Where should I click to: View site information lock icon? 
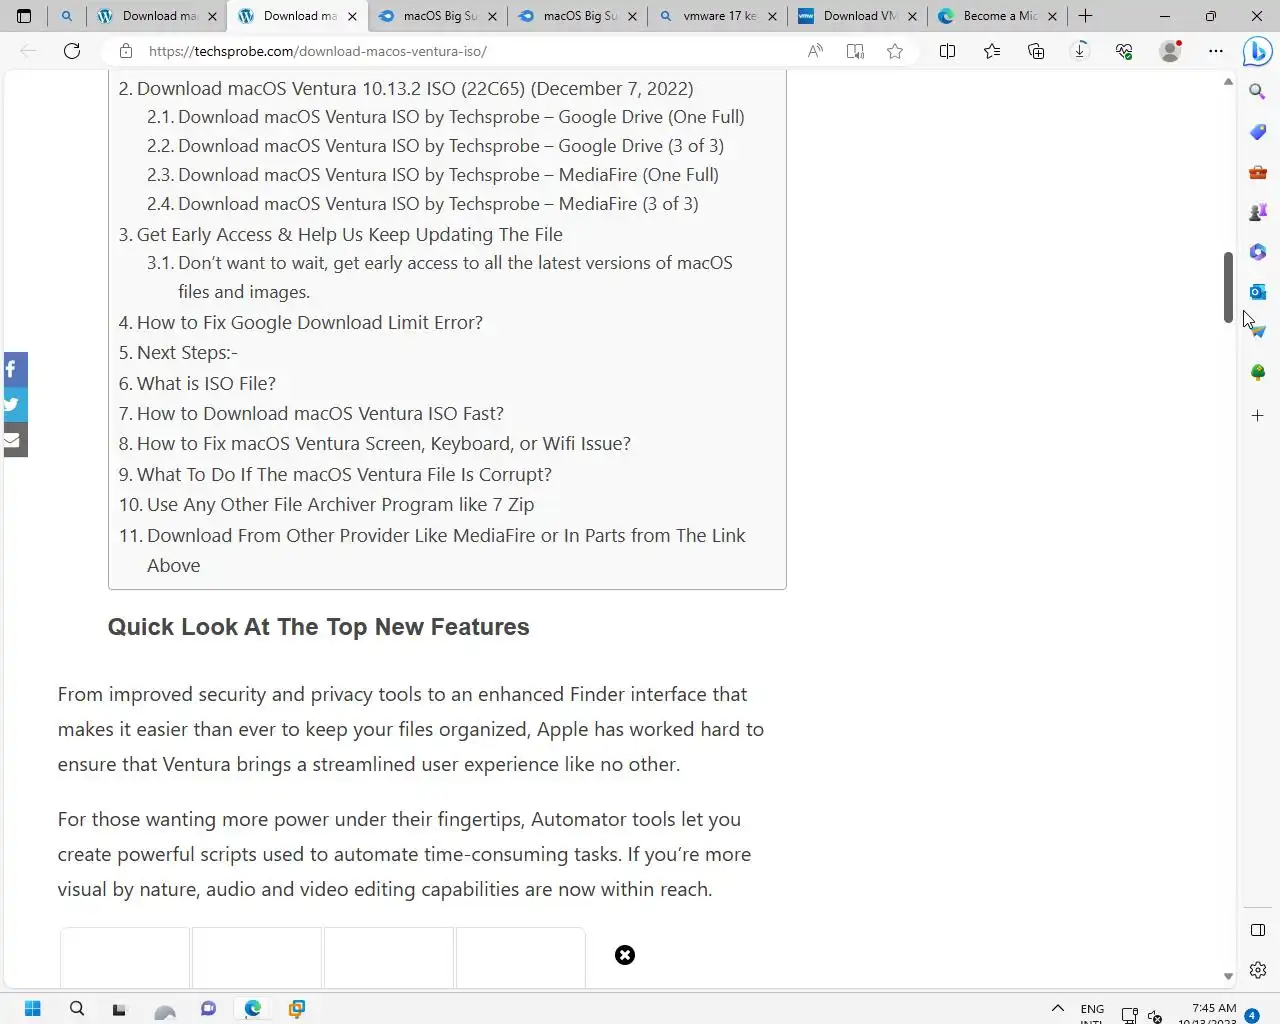125,51
